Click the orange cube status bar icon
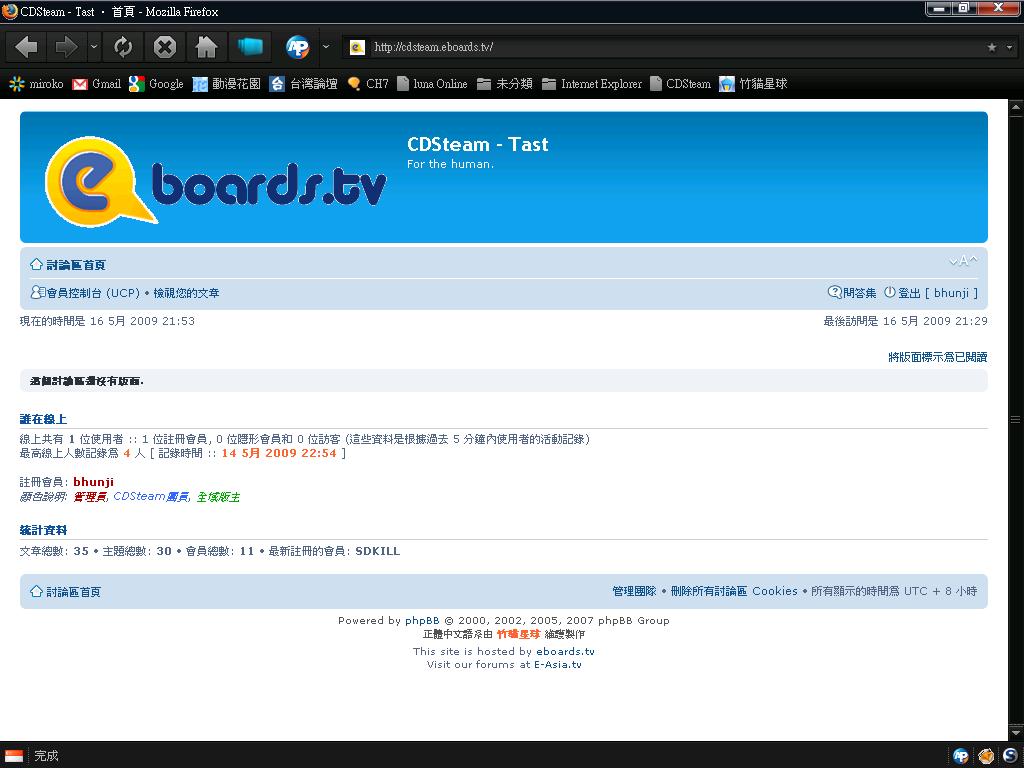This screenshot has width=1024, height=768. tap(985, 756)
